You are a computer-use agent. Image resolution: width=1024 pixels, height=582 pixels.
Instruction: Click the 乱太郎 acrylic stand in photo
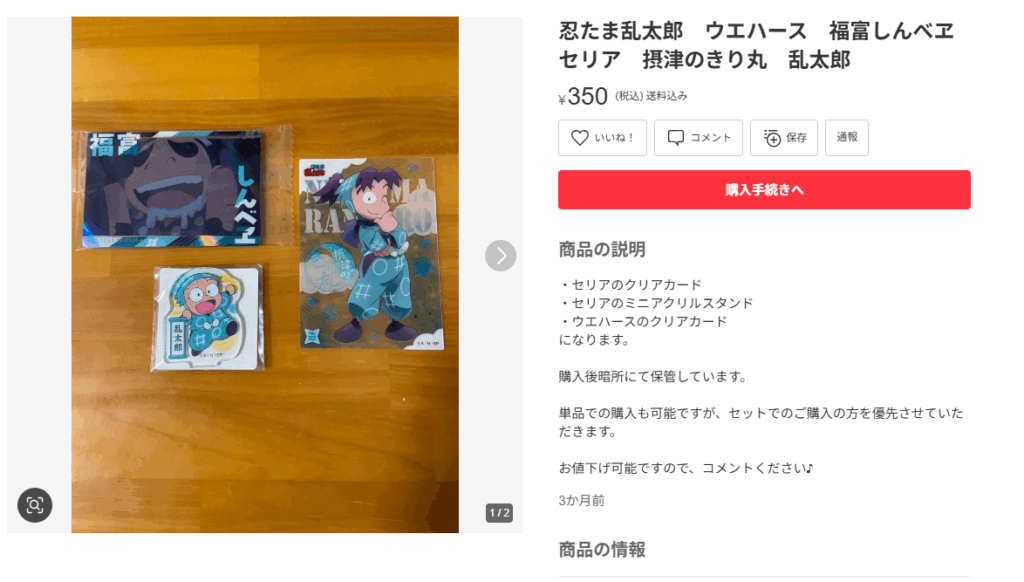[x=208, y=318]
